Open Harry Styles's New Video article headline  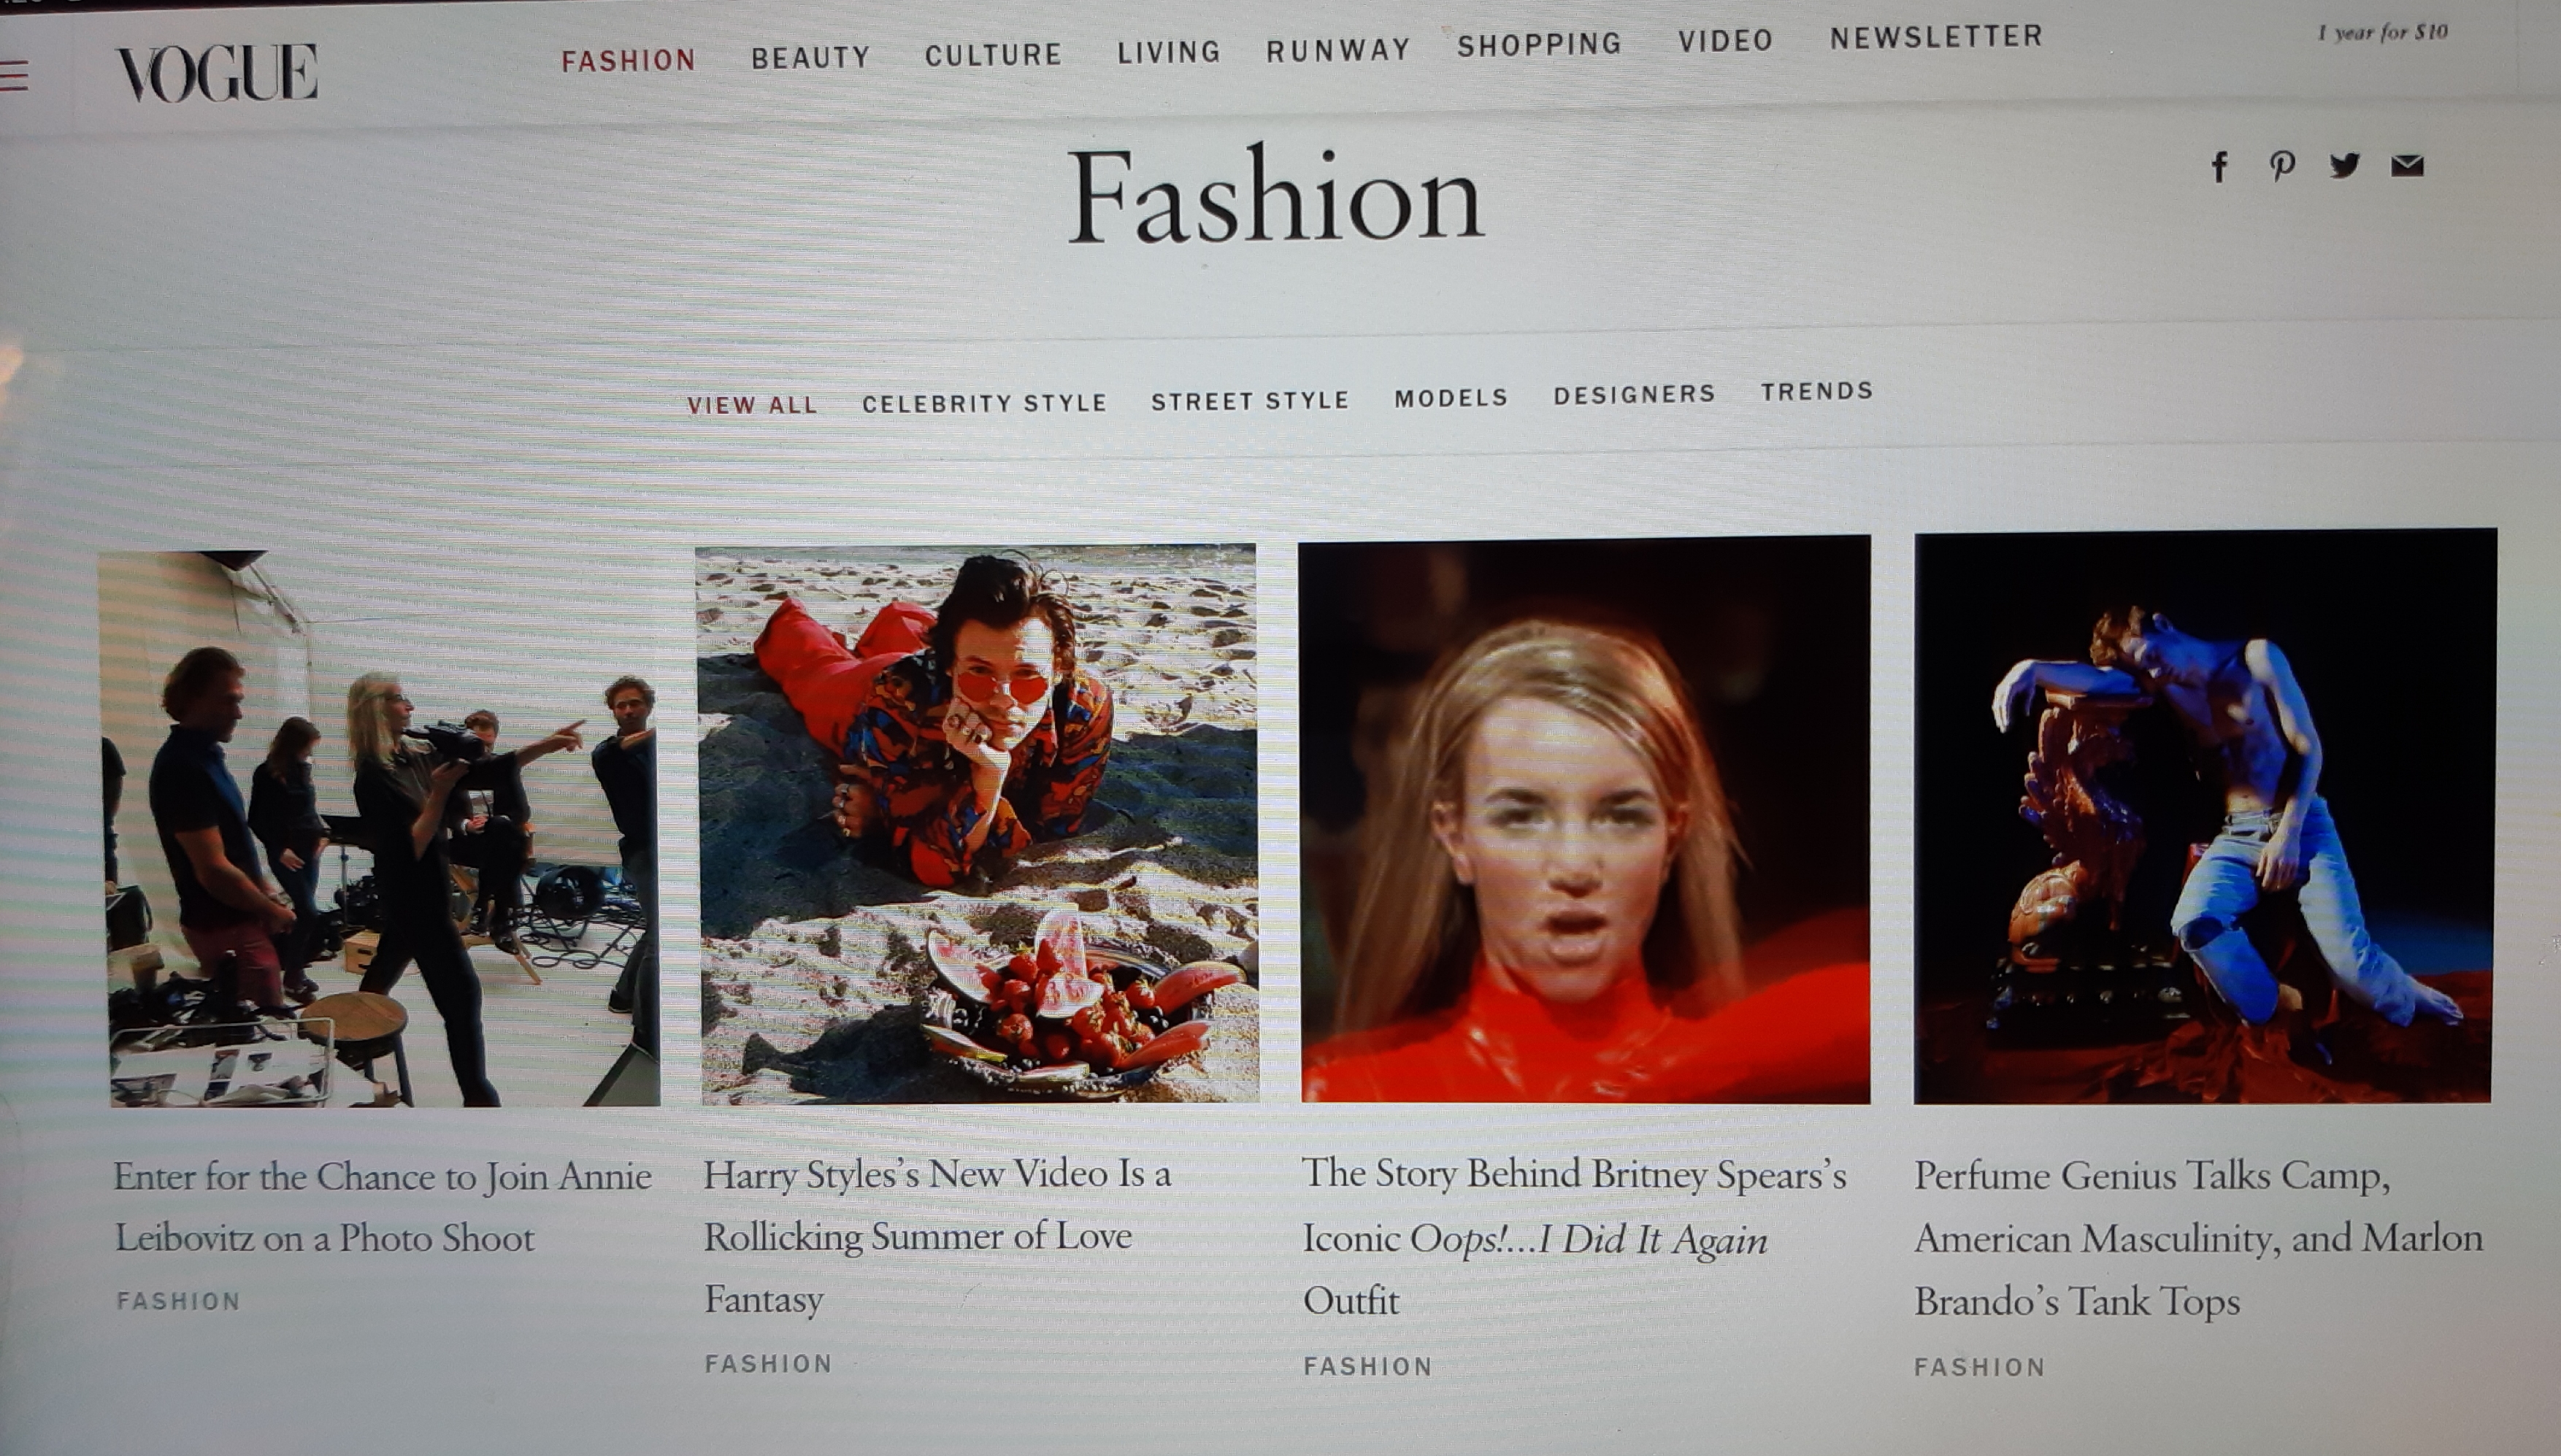pyautogui.click(x=936, y=1235)
